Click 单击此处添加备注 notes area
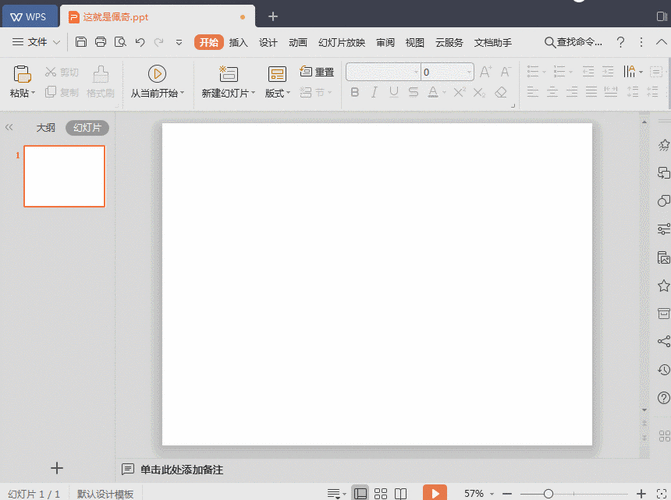This screenshot has height=500, width=671. pyautogui.click(x=182, y=470)
